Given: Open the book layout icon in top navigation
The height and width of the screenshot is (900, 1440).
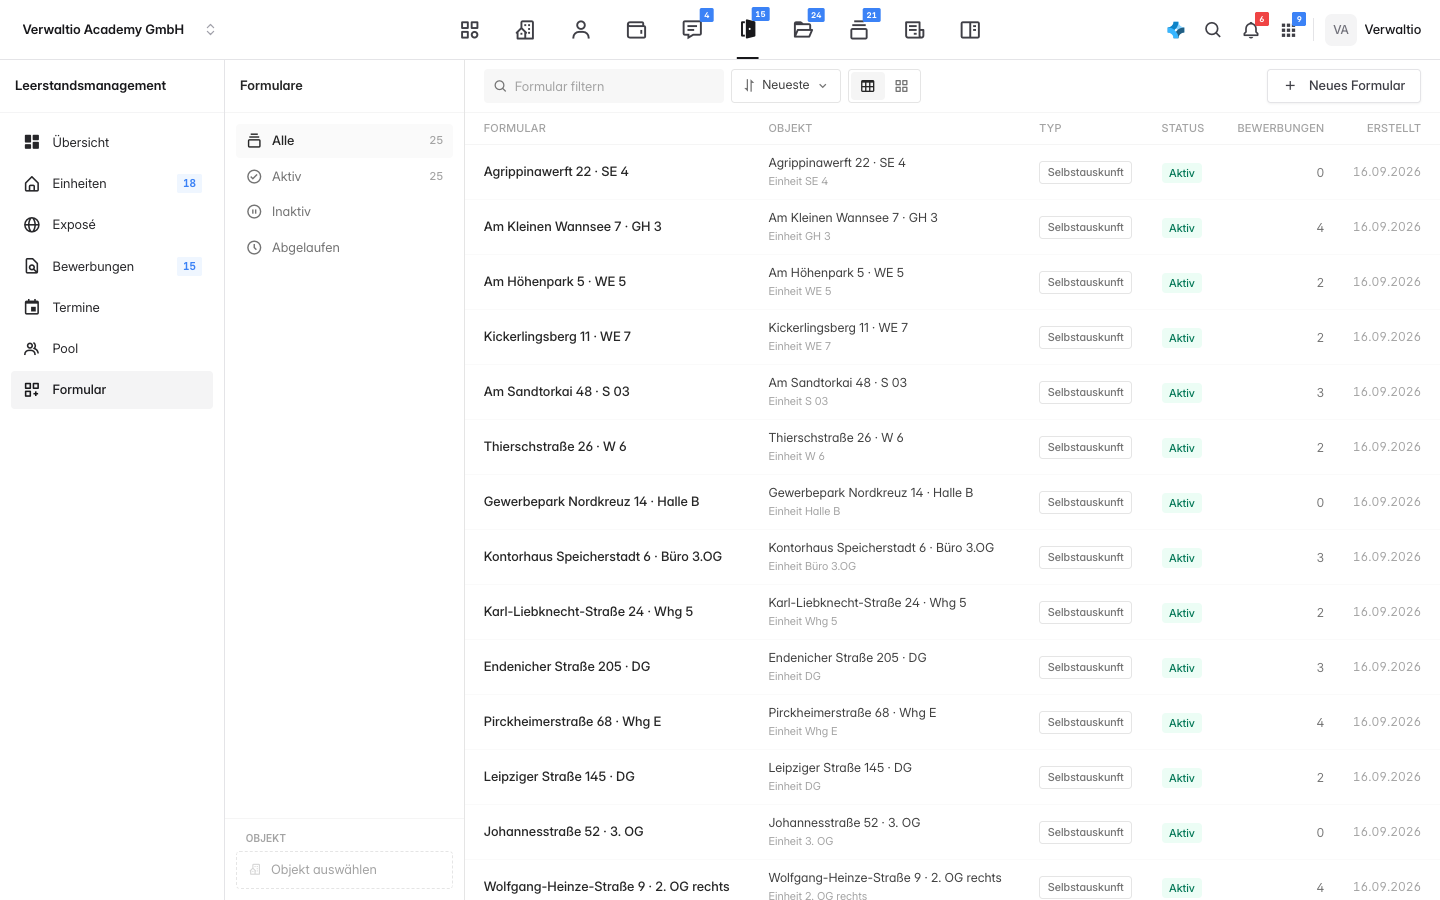Looking at the screenshot, I should coord(970,30).
